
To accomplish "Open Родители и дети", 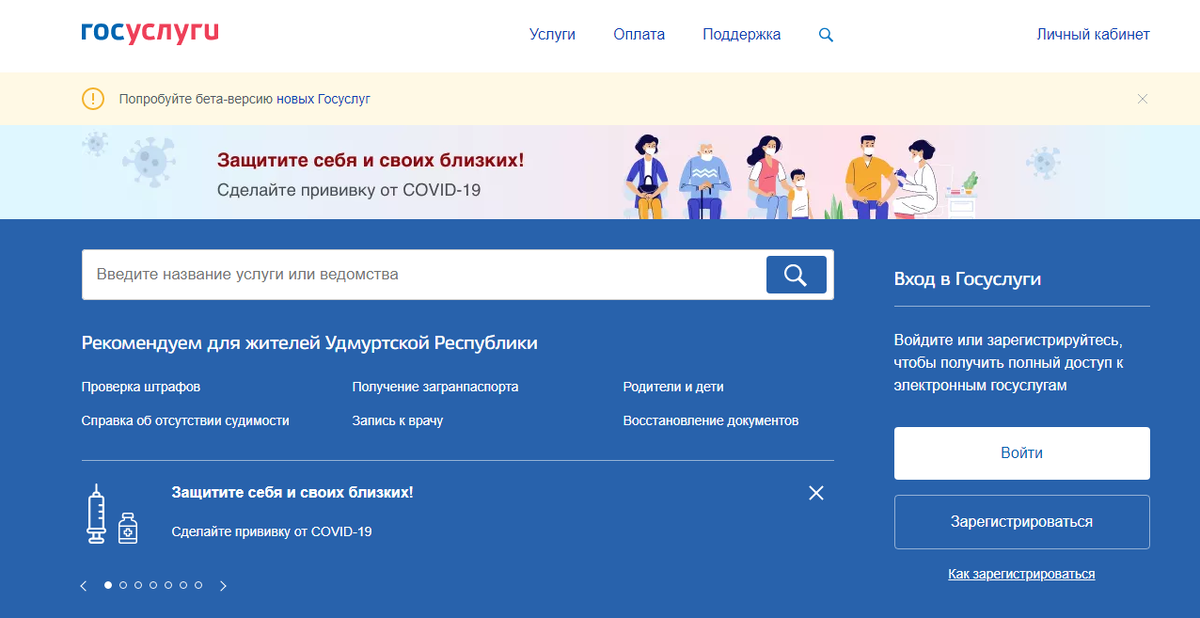I will tap(673, 387).
